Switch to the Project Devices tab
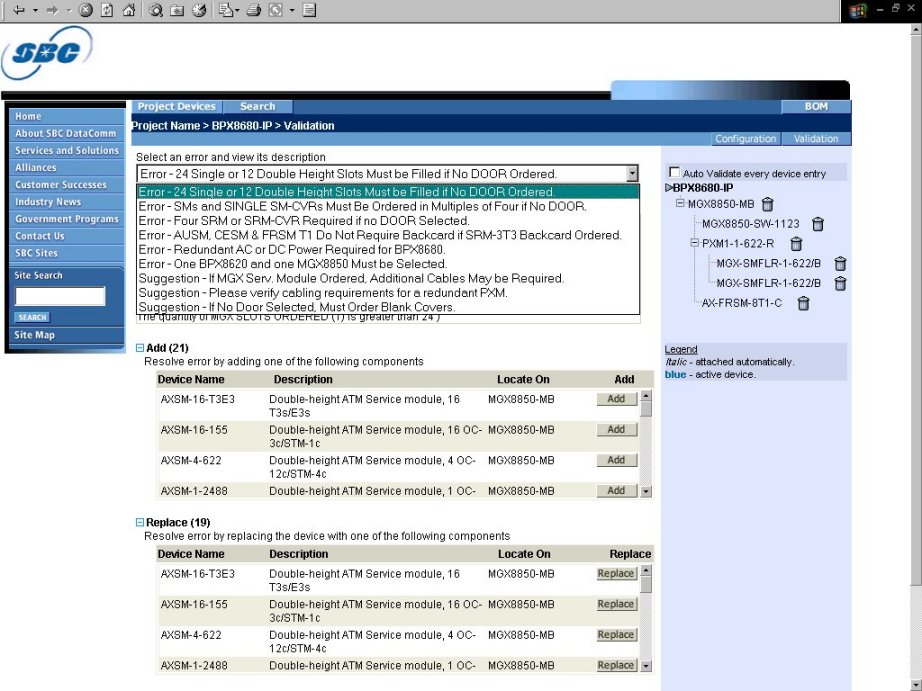Image resolution: width=922 pixels, height=691 pixels. pyautogui.click(x=176, y=106)
